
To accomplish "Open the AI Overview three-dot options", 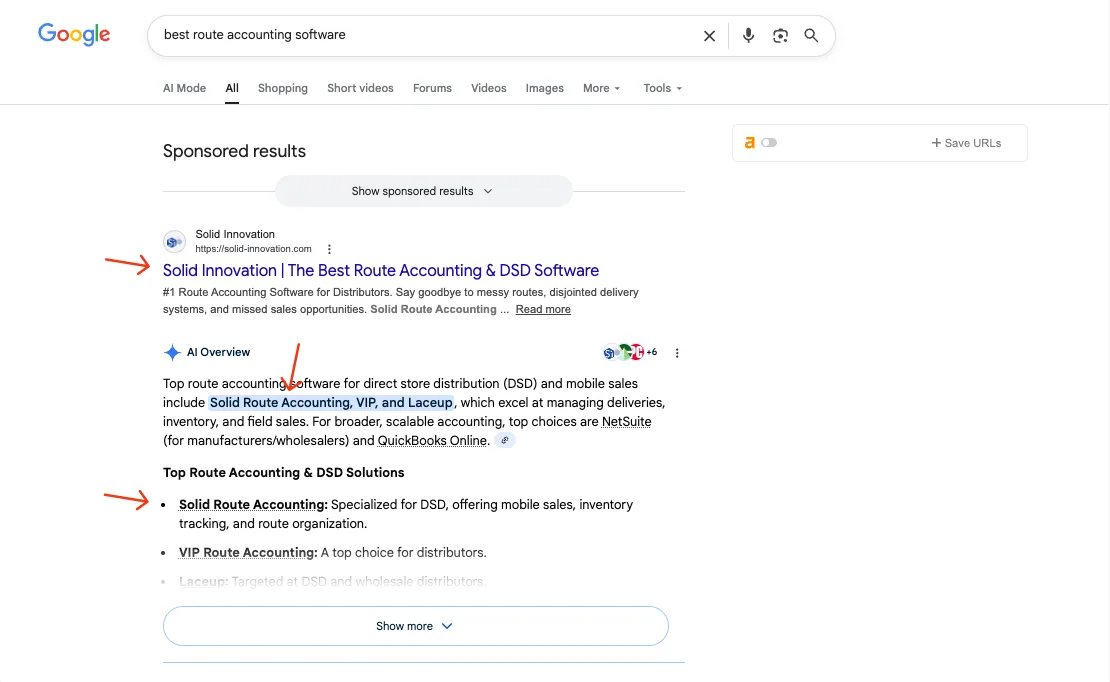I will 677,353.
